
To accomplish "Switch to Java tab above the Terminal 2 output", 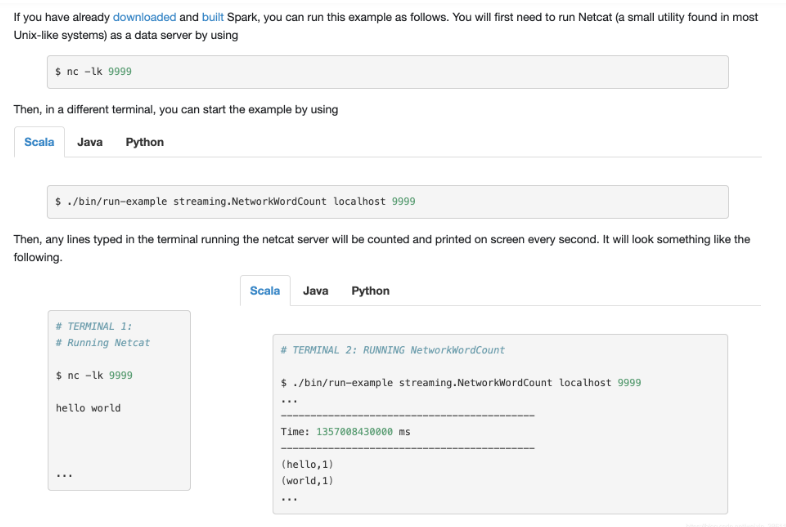I will point(316,291).
